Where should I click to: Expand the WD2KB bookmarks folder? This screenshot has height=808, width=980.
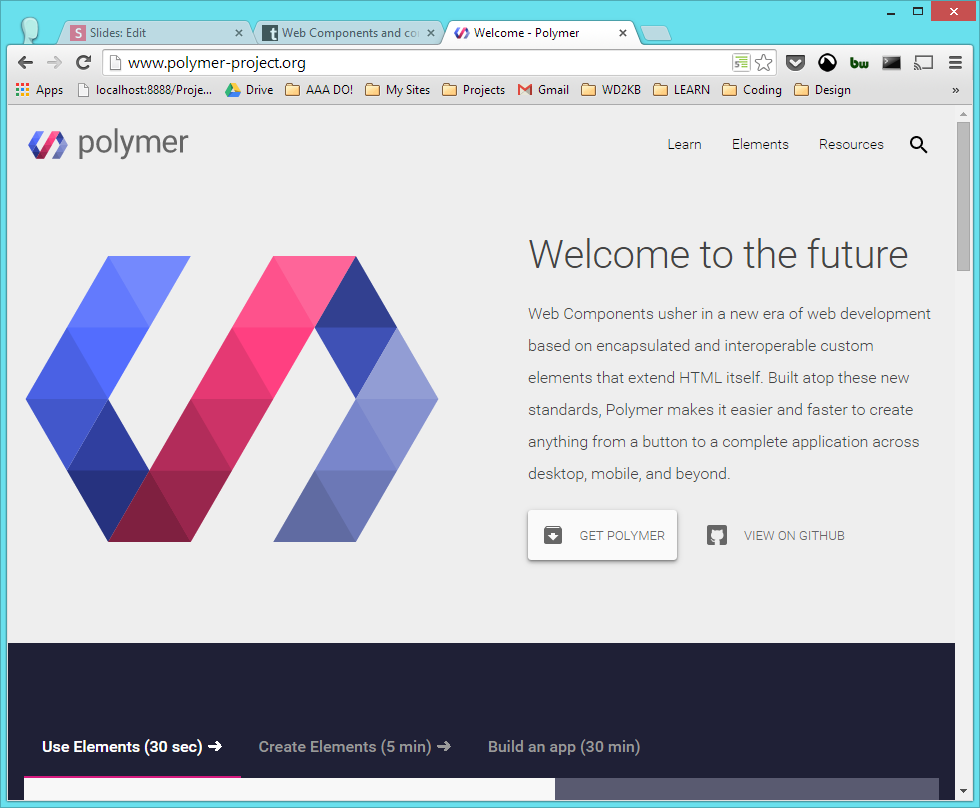pos(611,90)
